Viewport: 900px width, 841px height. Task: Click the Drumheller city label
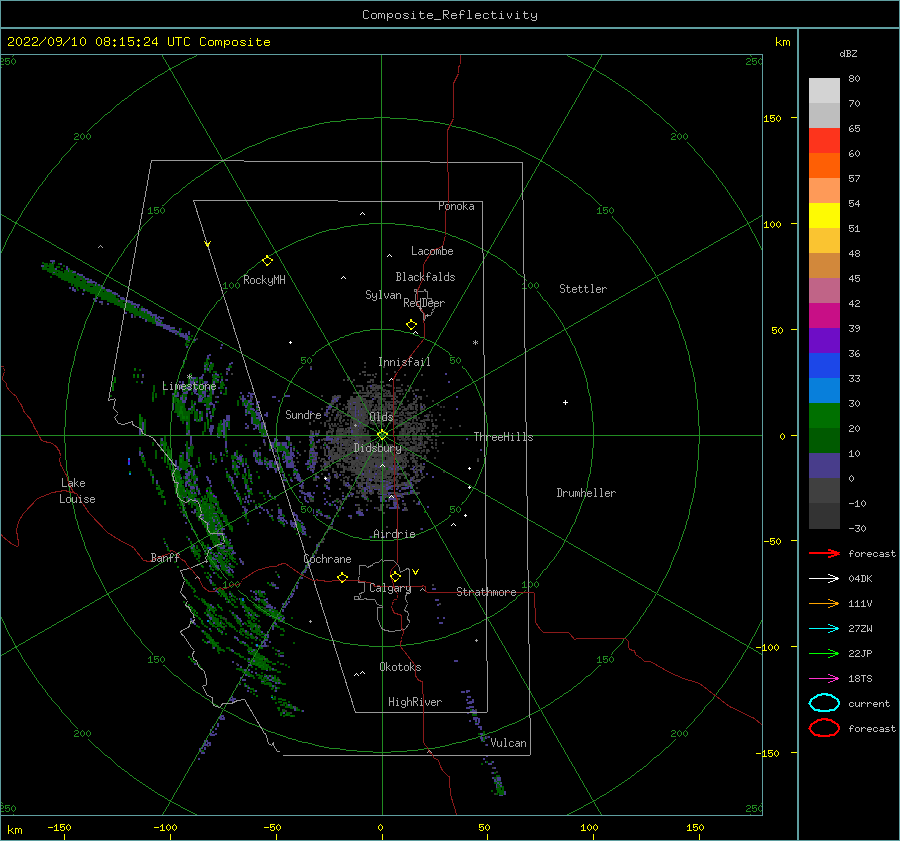(x=586, y=493)
